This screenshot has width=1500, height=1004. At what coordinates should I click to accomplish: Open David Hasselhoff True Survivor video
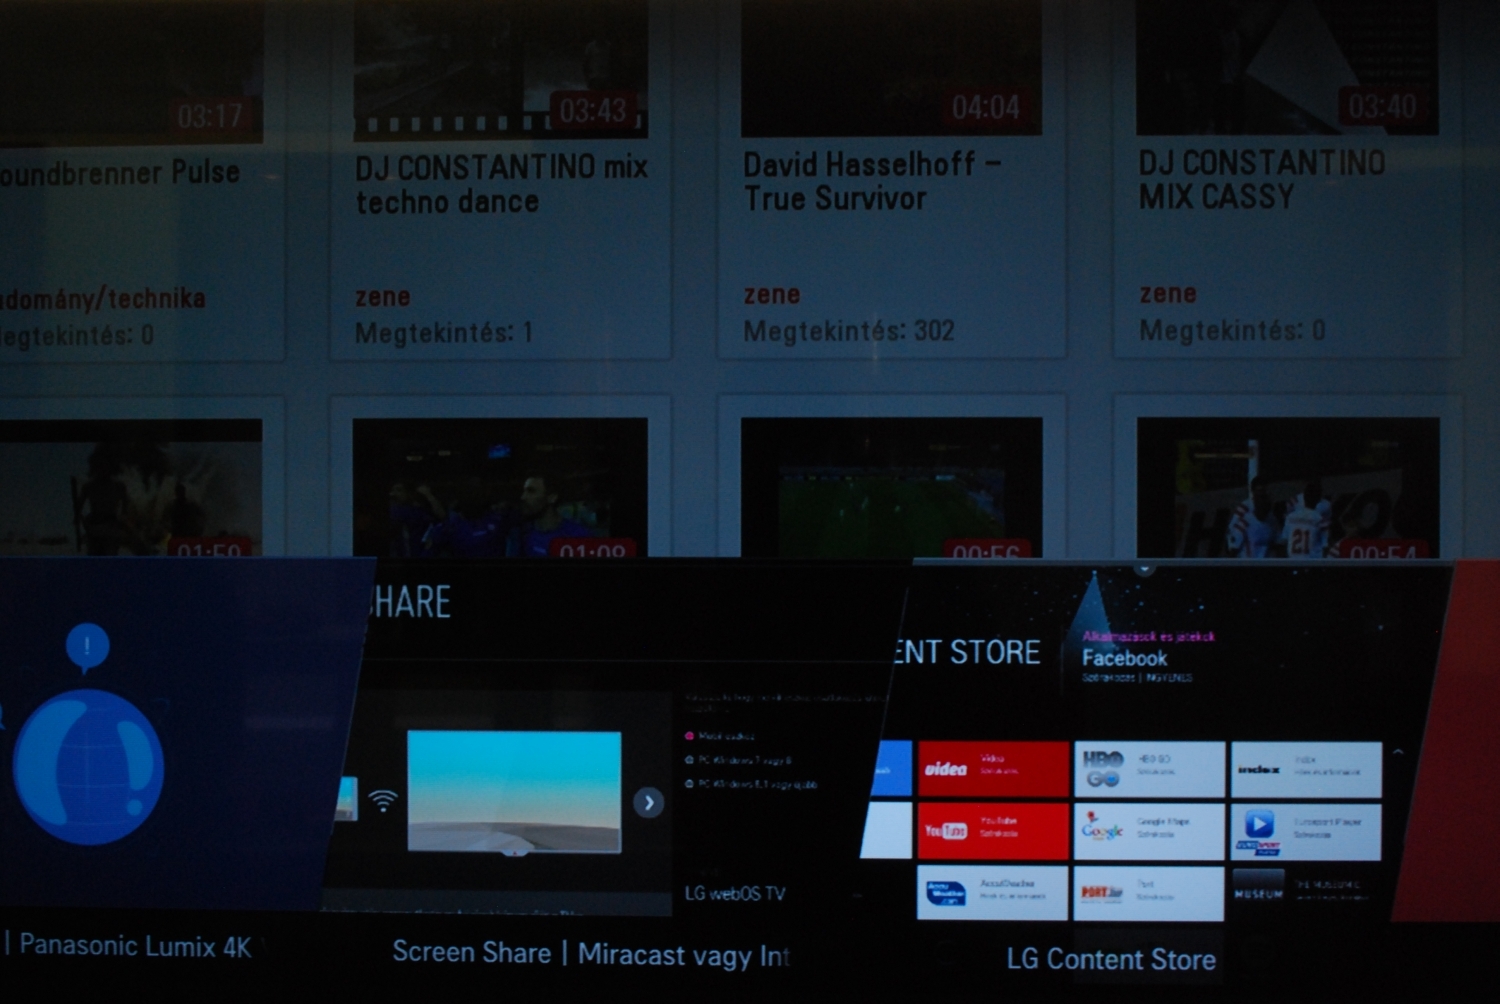coord(872,181)
